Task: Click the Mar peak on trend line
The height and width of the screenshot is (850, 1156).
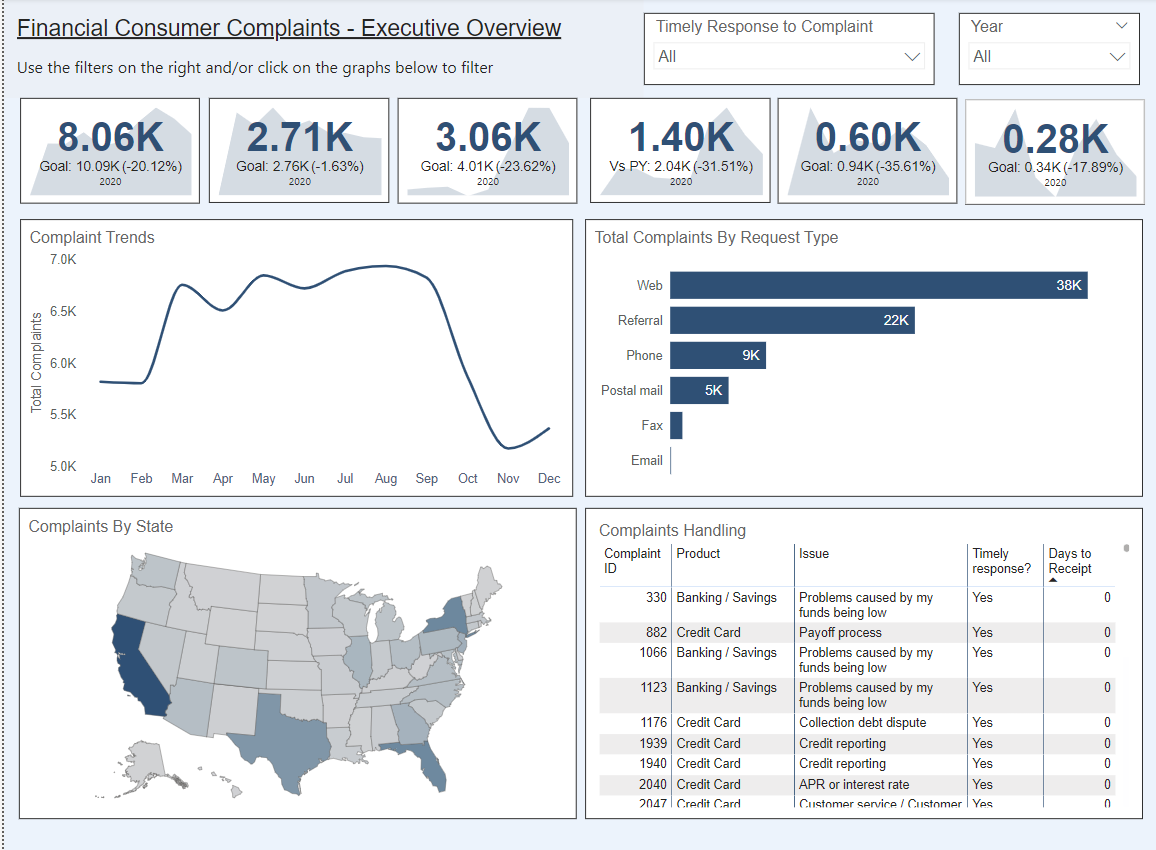Action: click(x=182, y=284)
